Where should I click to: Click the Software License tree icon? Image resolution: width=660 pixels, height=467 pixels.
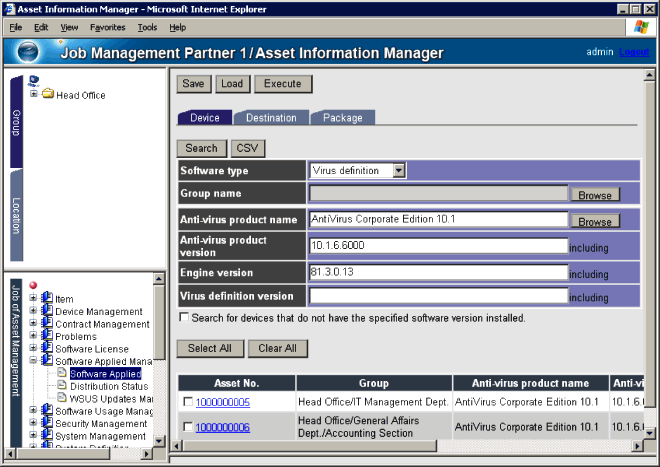[x=47, y=349]
